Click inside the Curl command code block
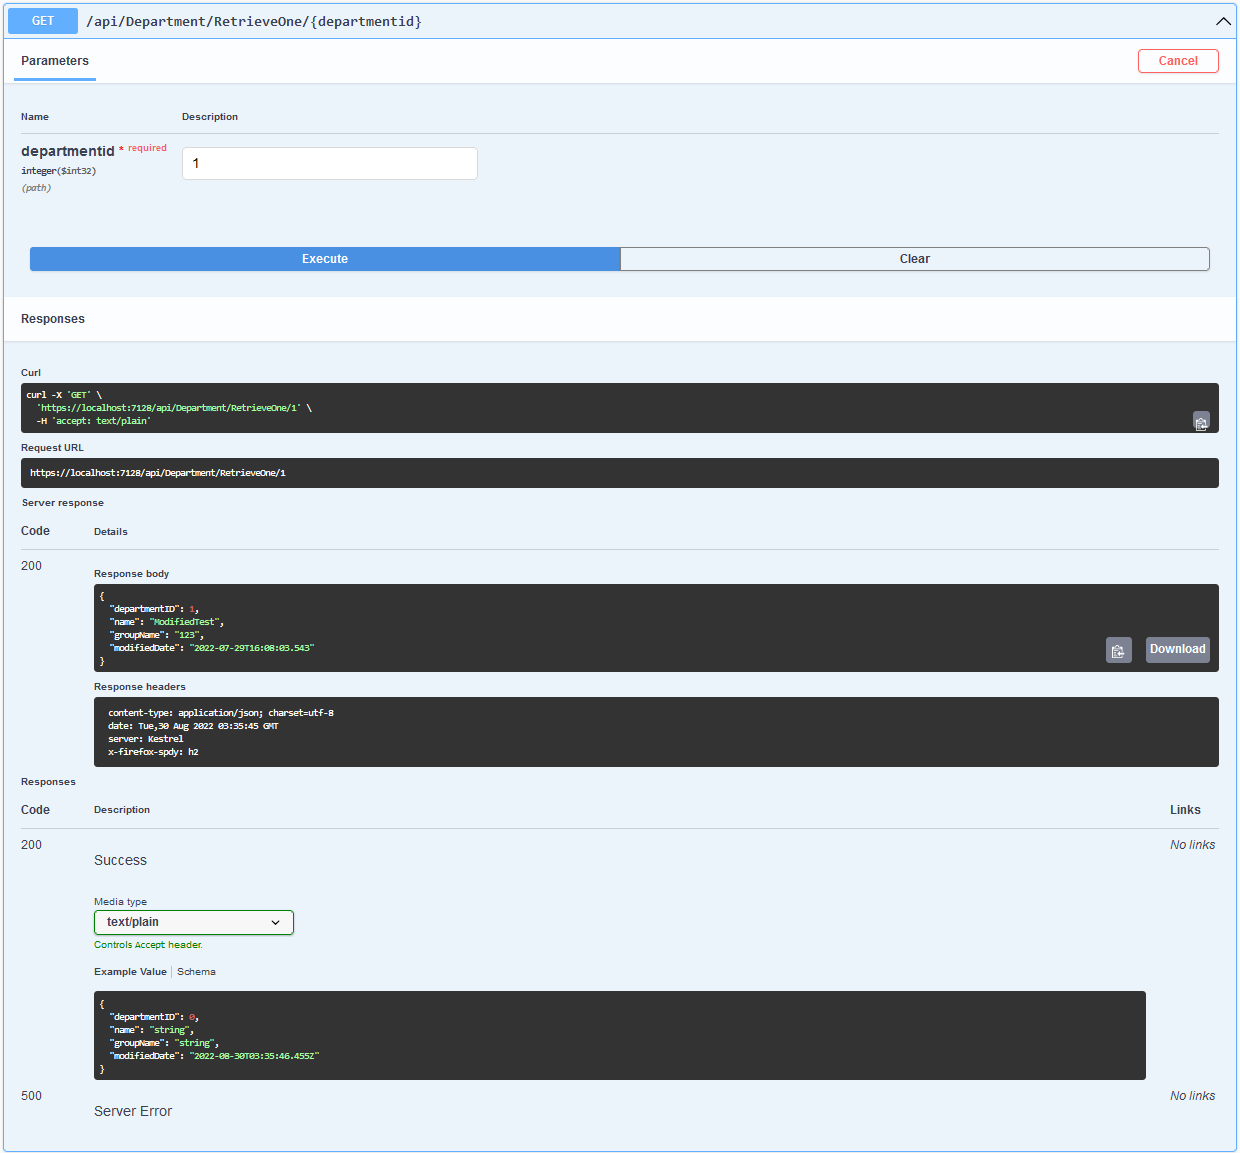Screen dimensions: 1240x1153 [x=600, y=408]
